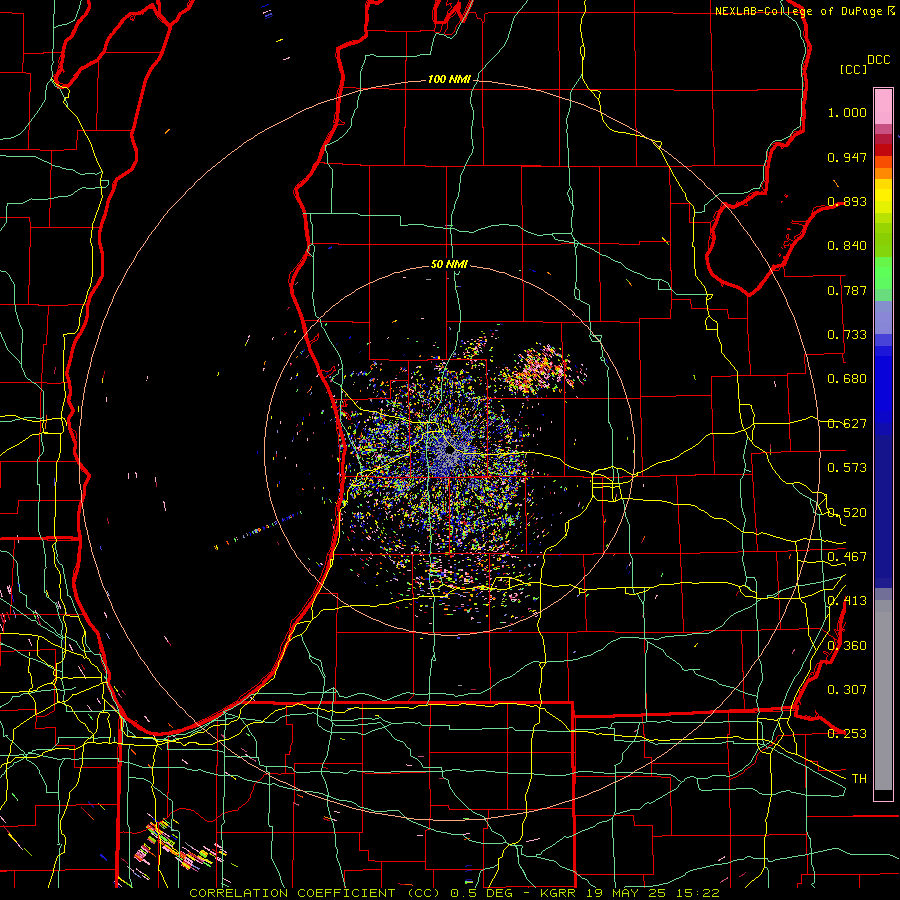Select the 0.573 legend value
Image resolution: width=900 pixels, height=900 pixels.
point(847,468)
